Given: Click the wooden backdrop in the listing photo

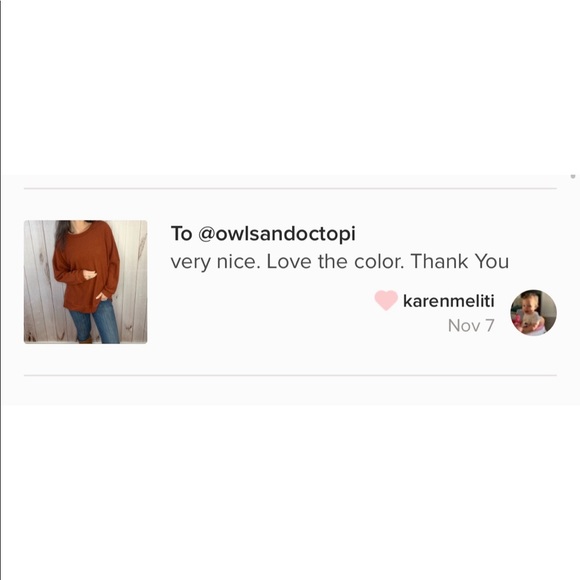Looking at the screenshot, I should coord(134,281).
